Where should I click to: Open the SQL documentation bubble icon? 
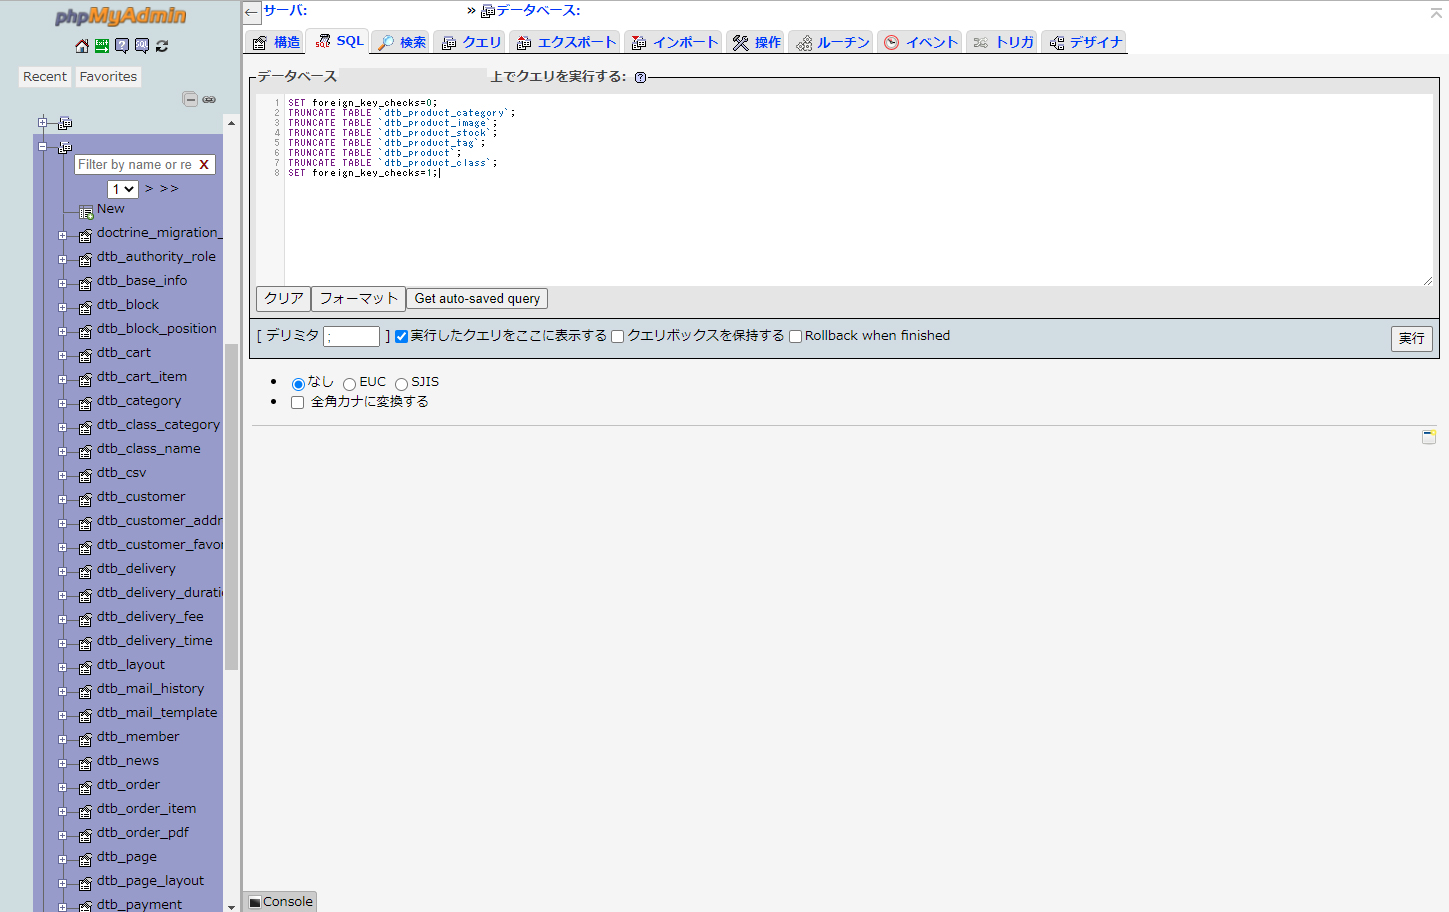click(142, 46)
